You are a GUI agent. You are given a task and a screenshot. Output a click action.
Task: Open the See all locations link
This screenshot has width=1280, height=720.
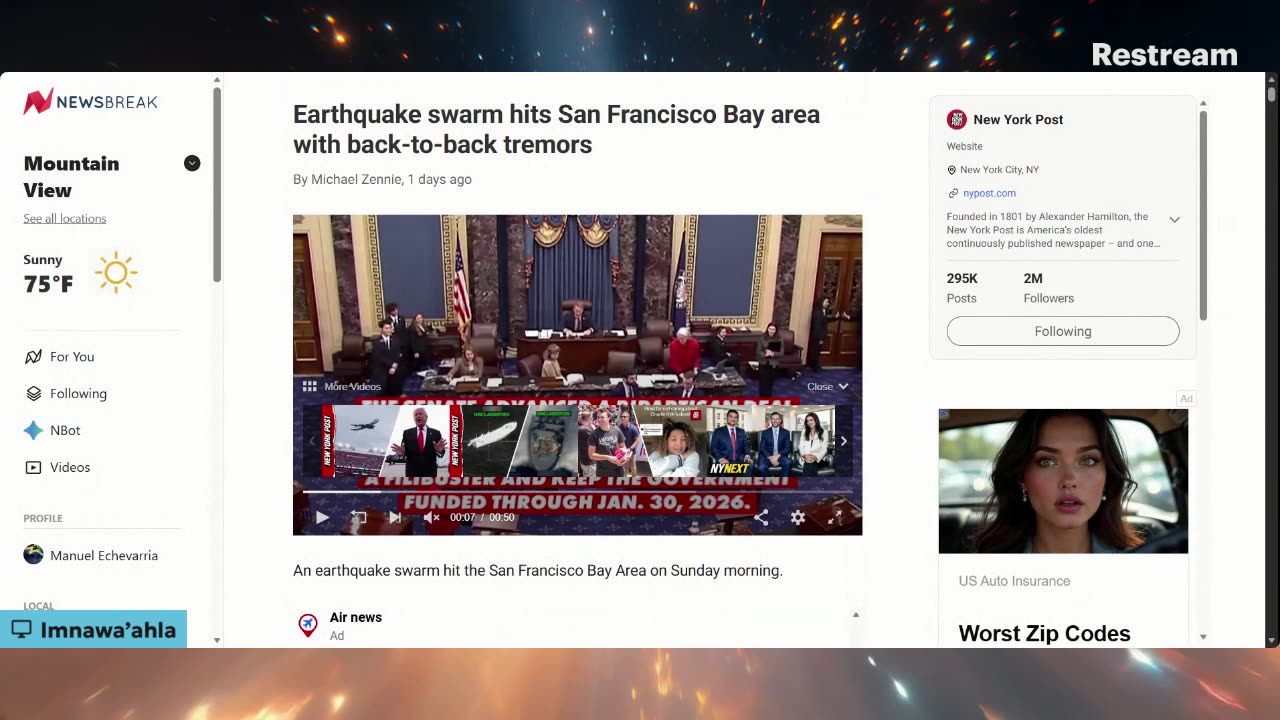(65, 218)
